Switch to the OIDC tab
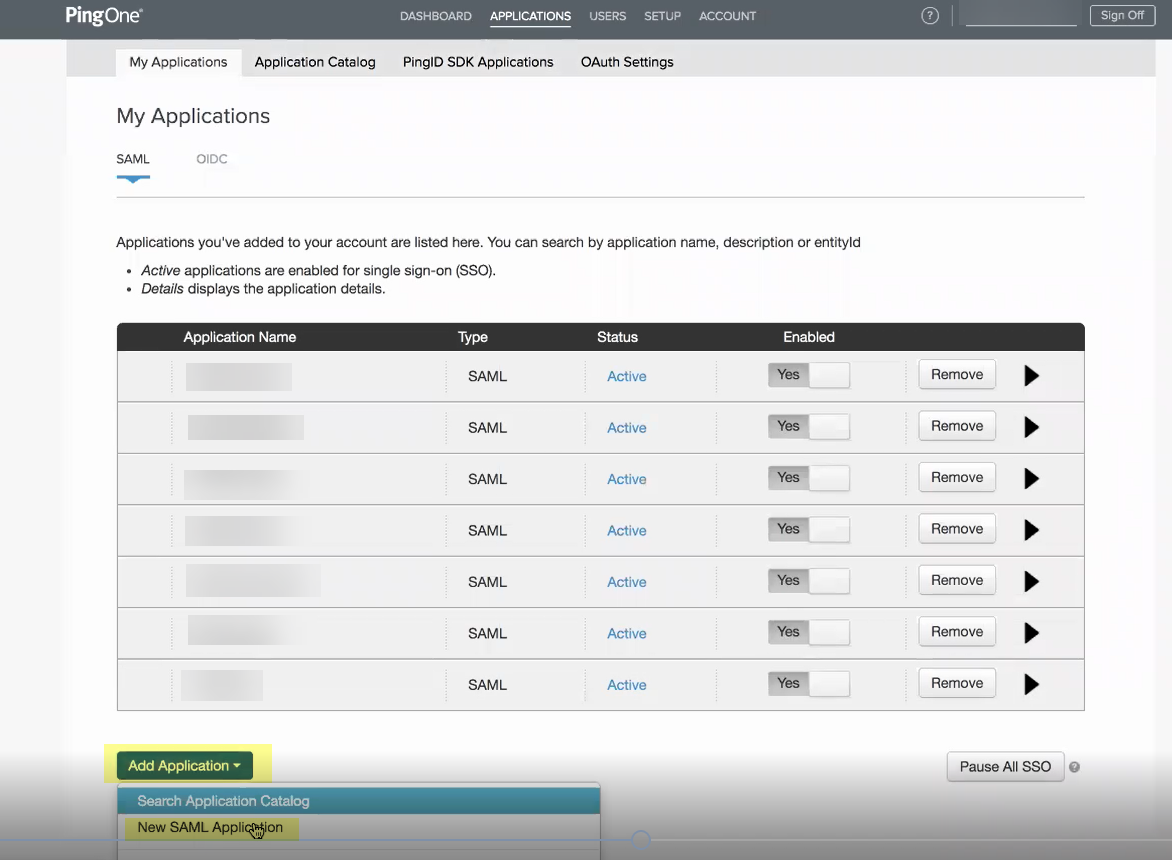 click(212, 159)
